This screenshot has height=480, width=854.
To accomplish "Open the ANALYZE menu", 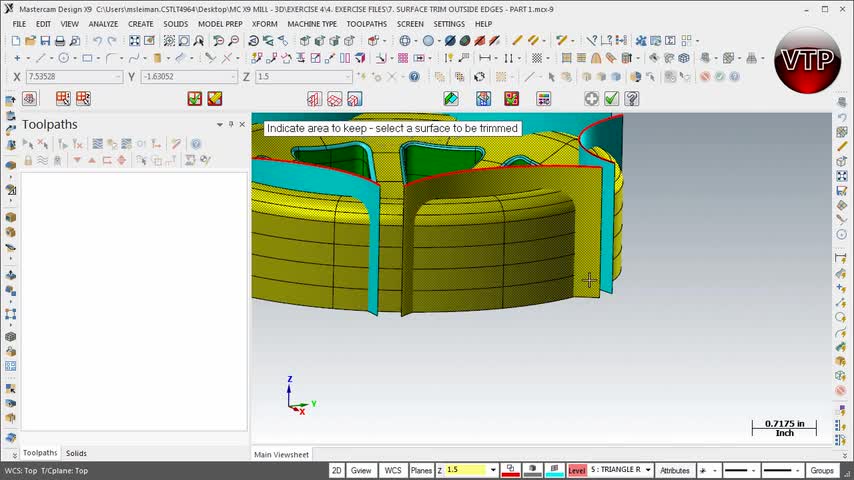I will tap(103, 24).
